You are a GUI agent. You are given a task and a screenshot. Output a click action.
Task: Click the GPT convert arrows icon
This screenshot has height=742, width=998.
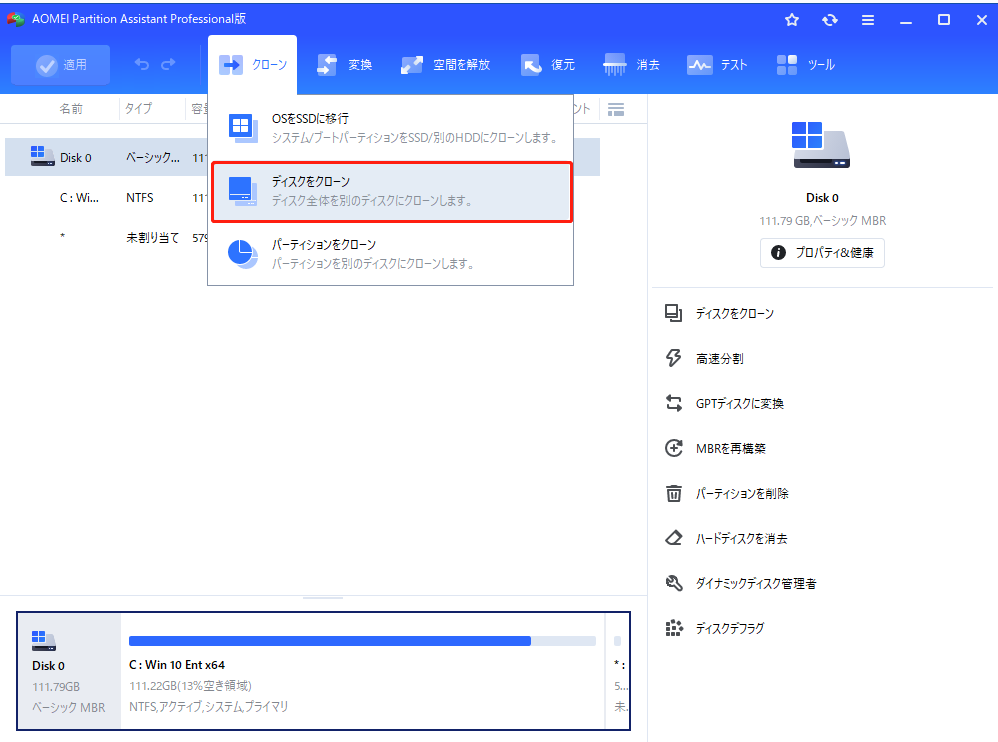pyautogui.click(x=673, y=403)
